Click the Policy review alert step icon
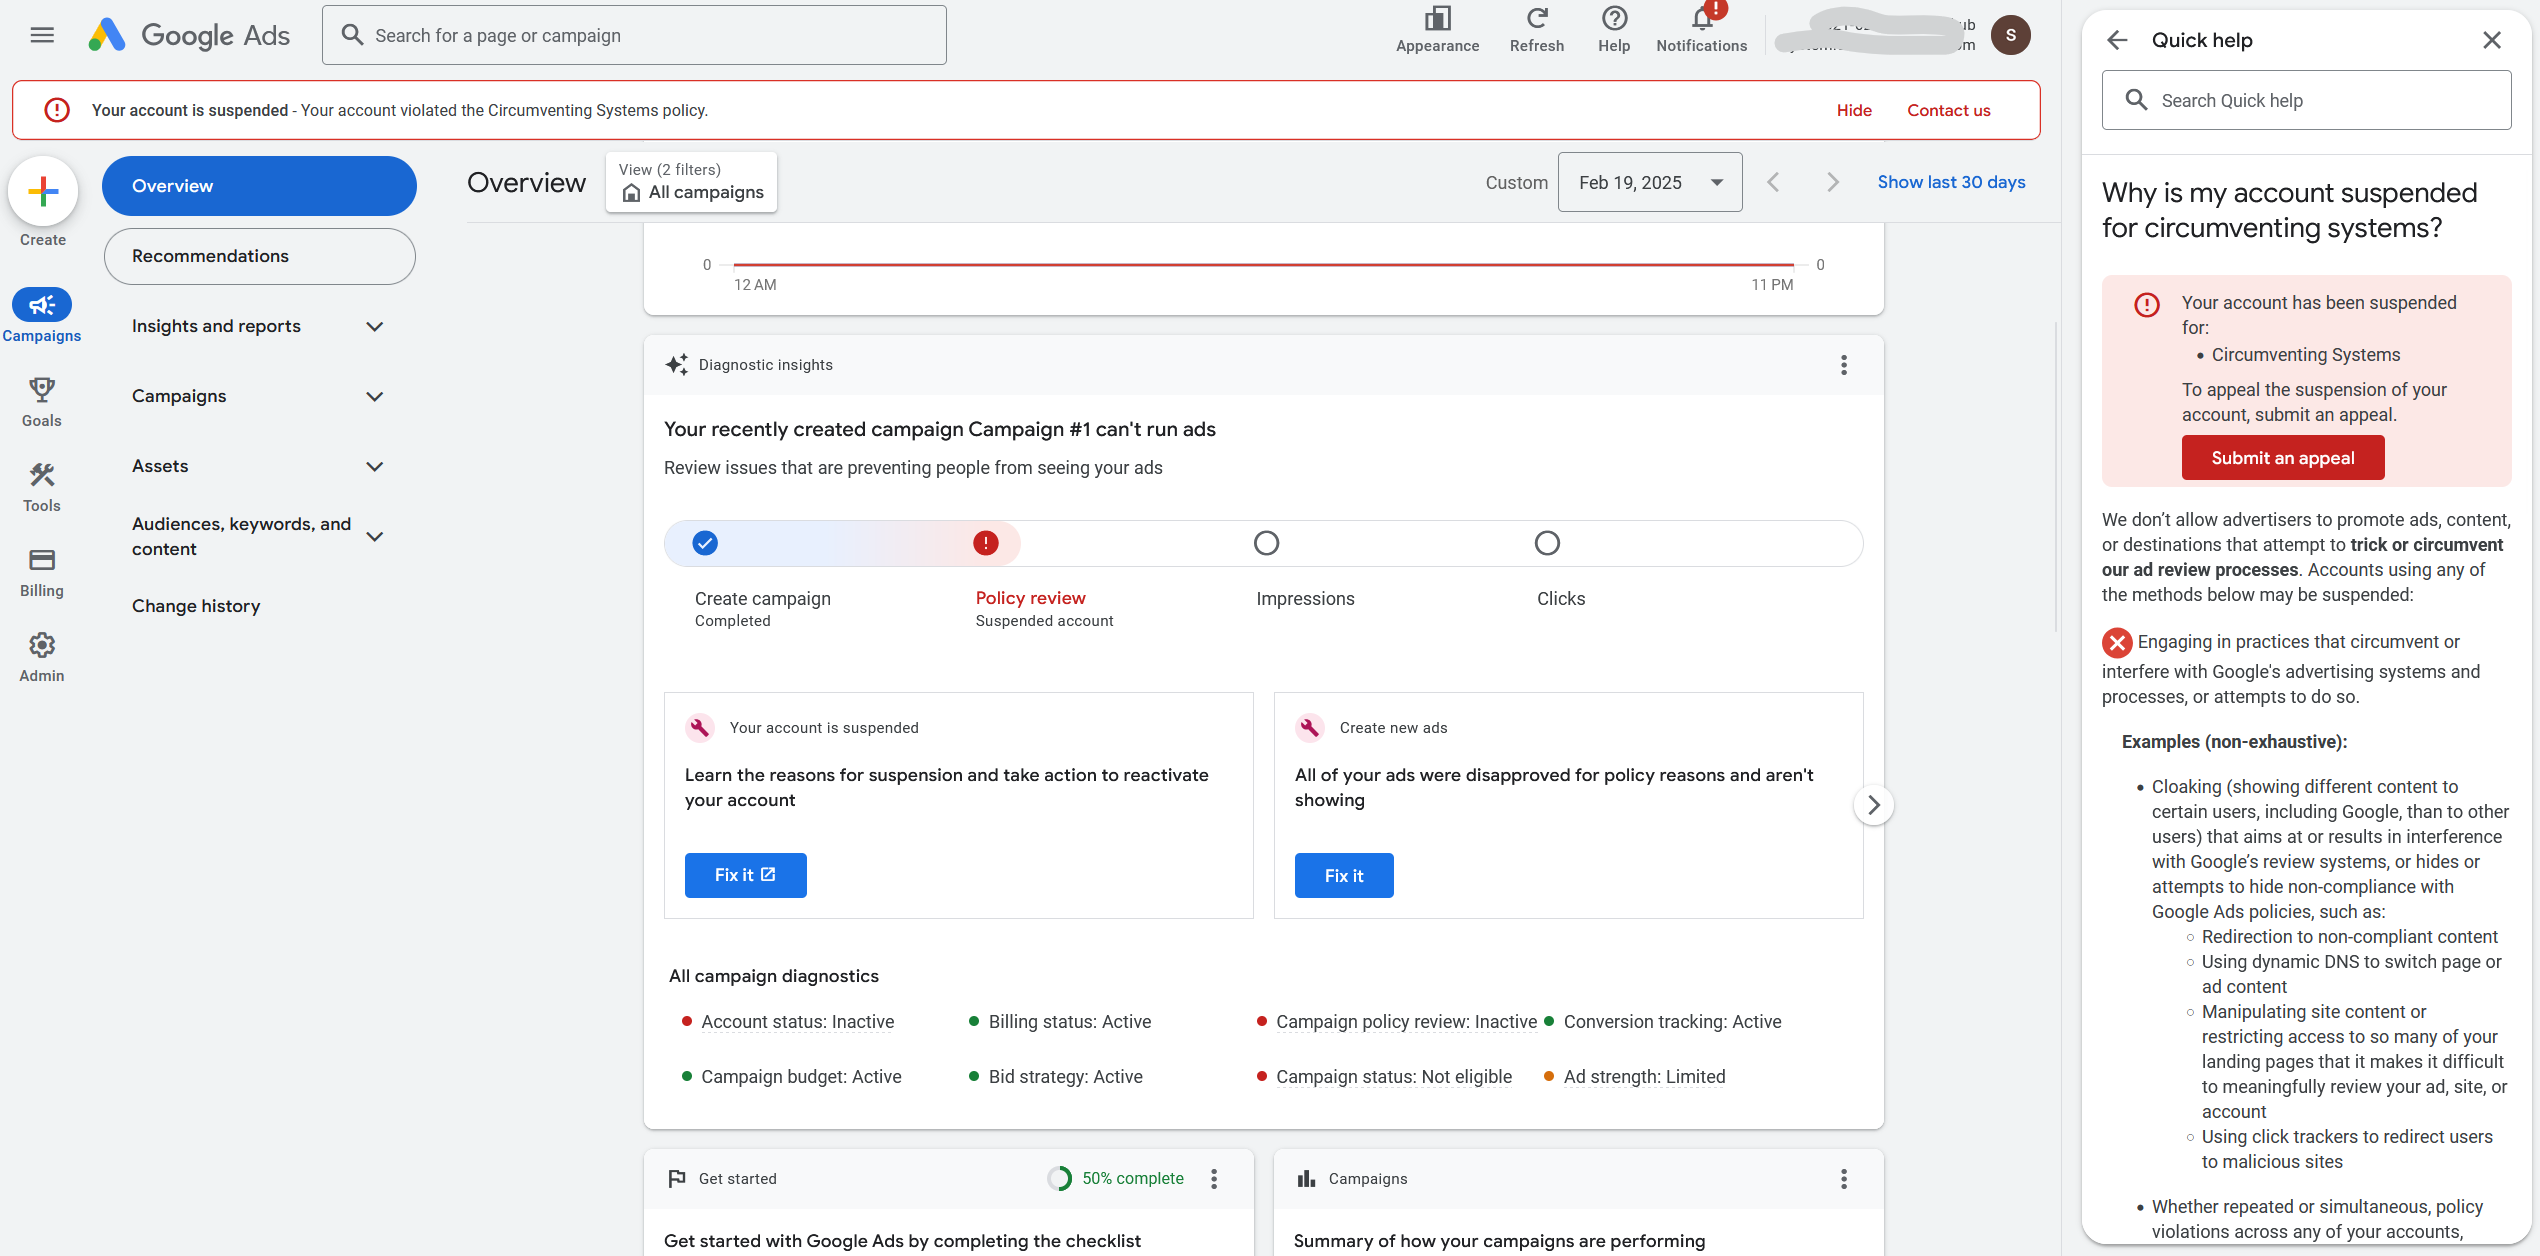The width and height of the screenshot is (2540, 1256). [986, 543]
